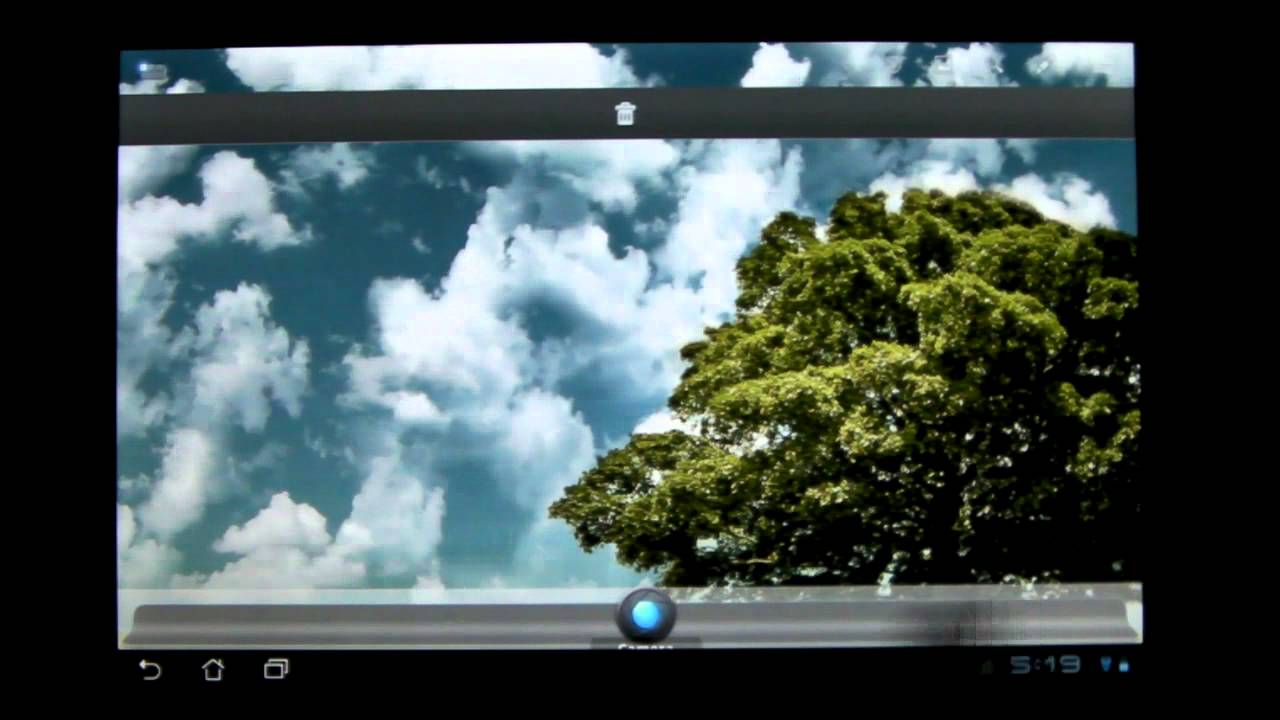Tap the Wi-Fi signal indicator
This screenshot has width=1280, height=720.
(1106, 664)
